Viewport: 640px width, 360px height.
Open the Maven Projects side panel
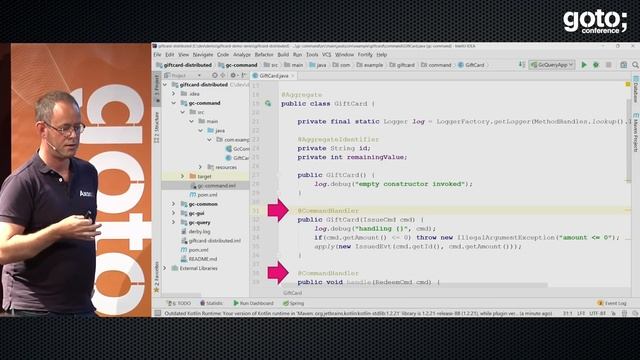[636, 132]
